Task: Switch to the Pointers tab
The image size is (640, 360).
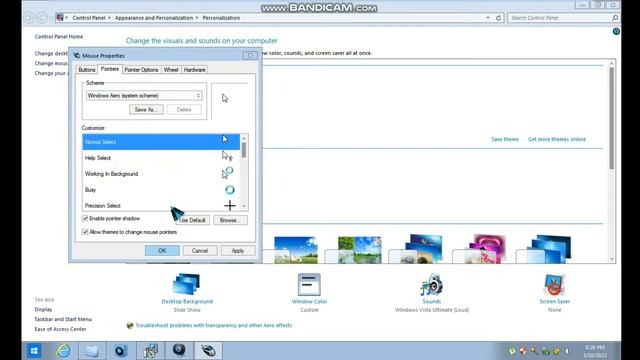Action: tap(110, 69)
